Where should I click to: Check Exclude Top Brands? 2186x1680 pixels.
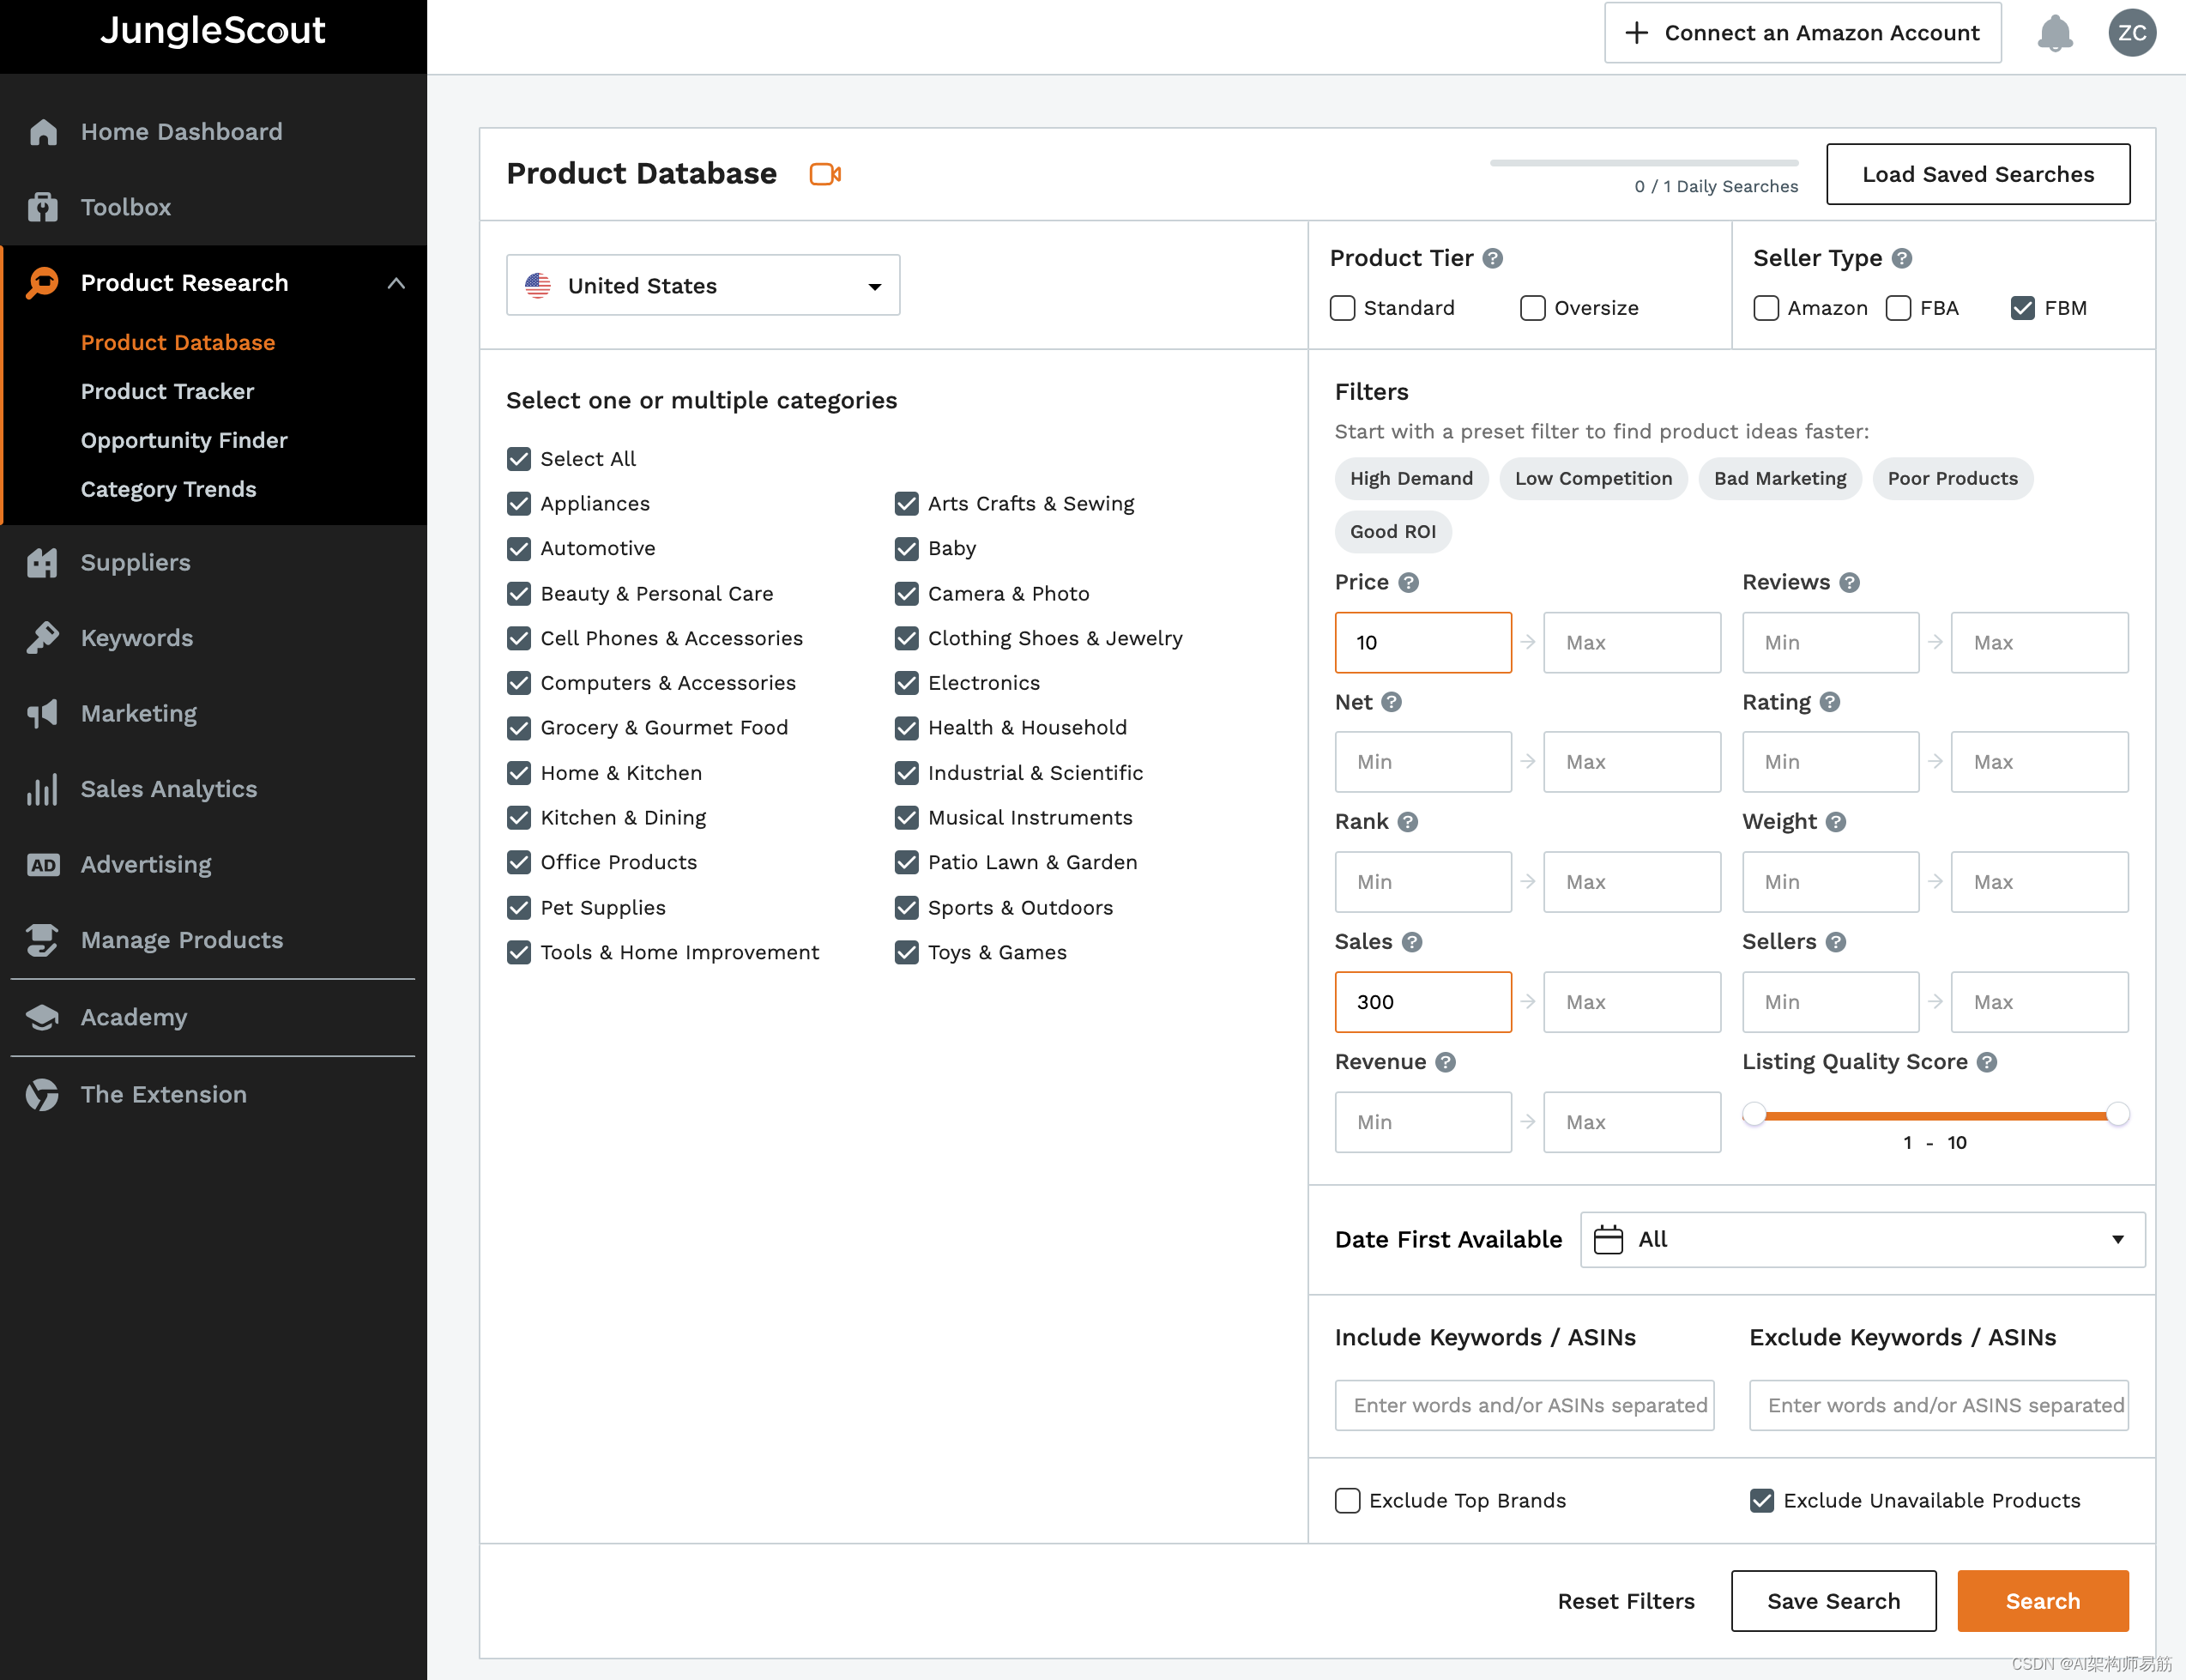tap(1348, 1500)
